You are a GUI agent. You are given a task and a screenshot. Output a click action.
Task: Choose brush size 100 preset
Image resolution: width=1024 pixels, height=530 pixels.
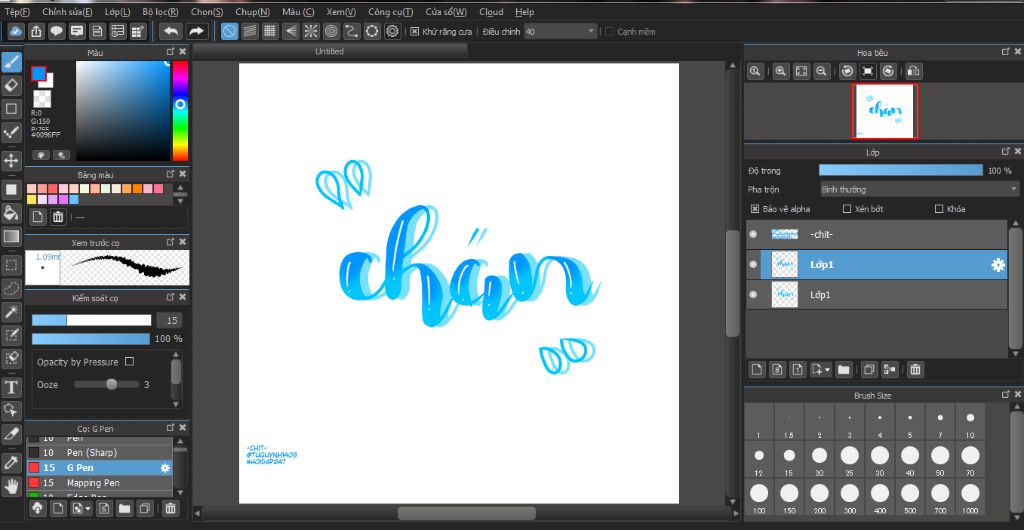759,498
